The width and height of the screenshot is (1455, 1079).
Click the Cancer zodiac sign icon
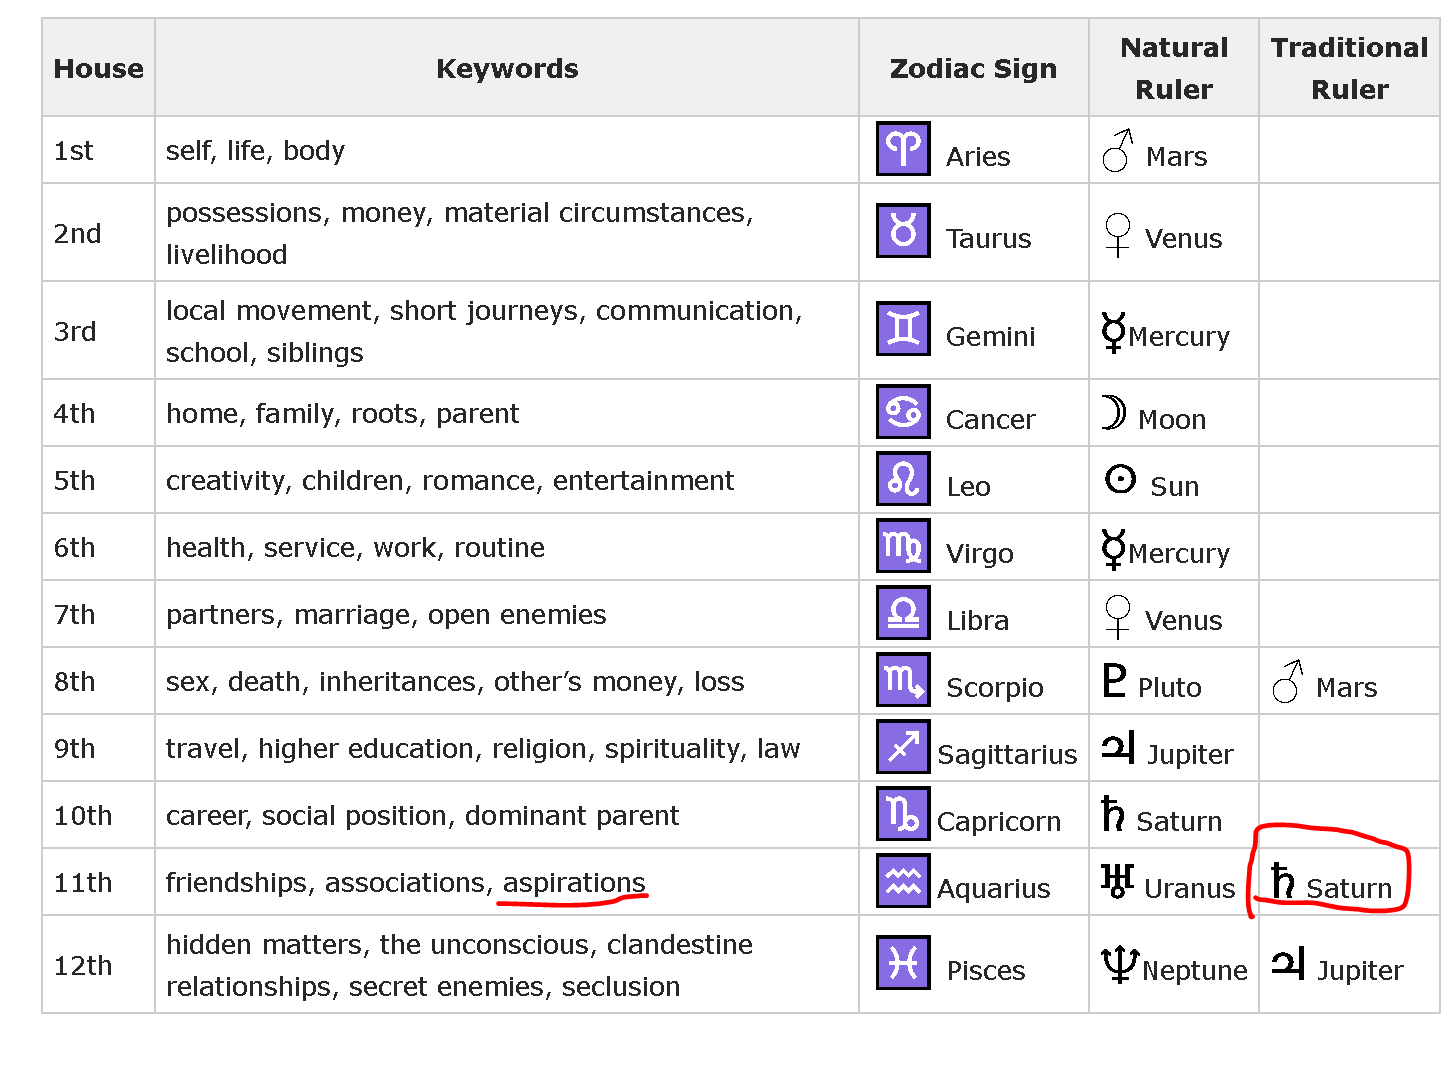(903, 412)
